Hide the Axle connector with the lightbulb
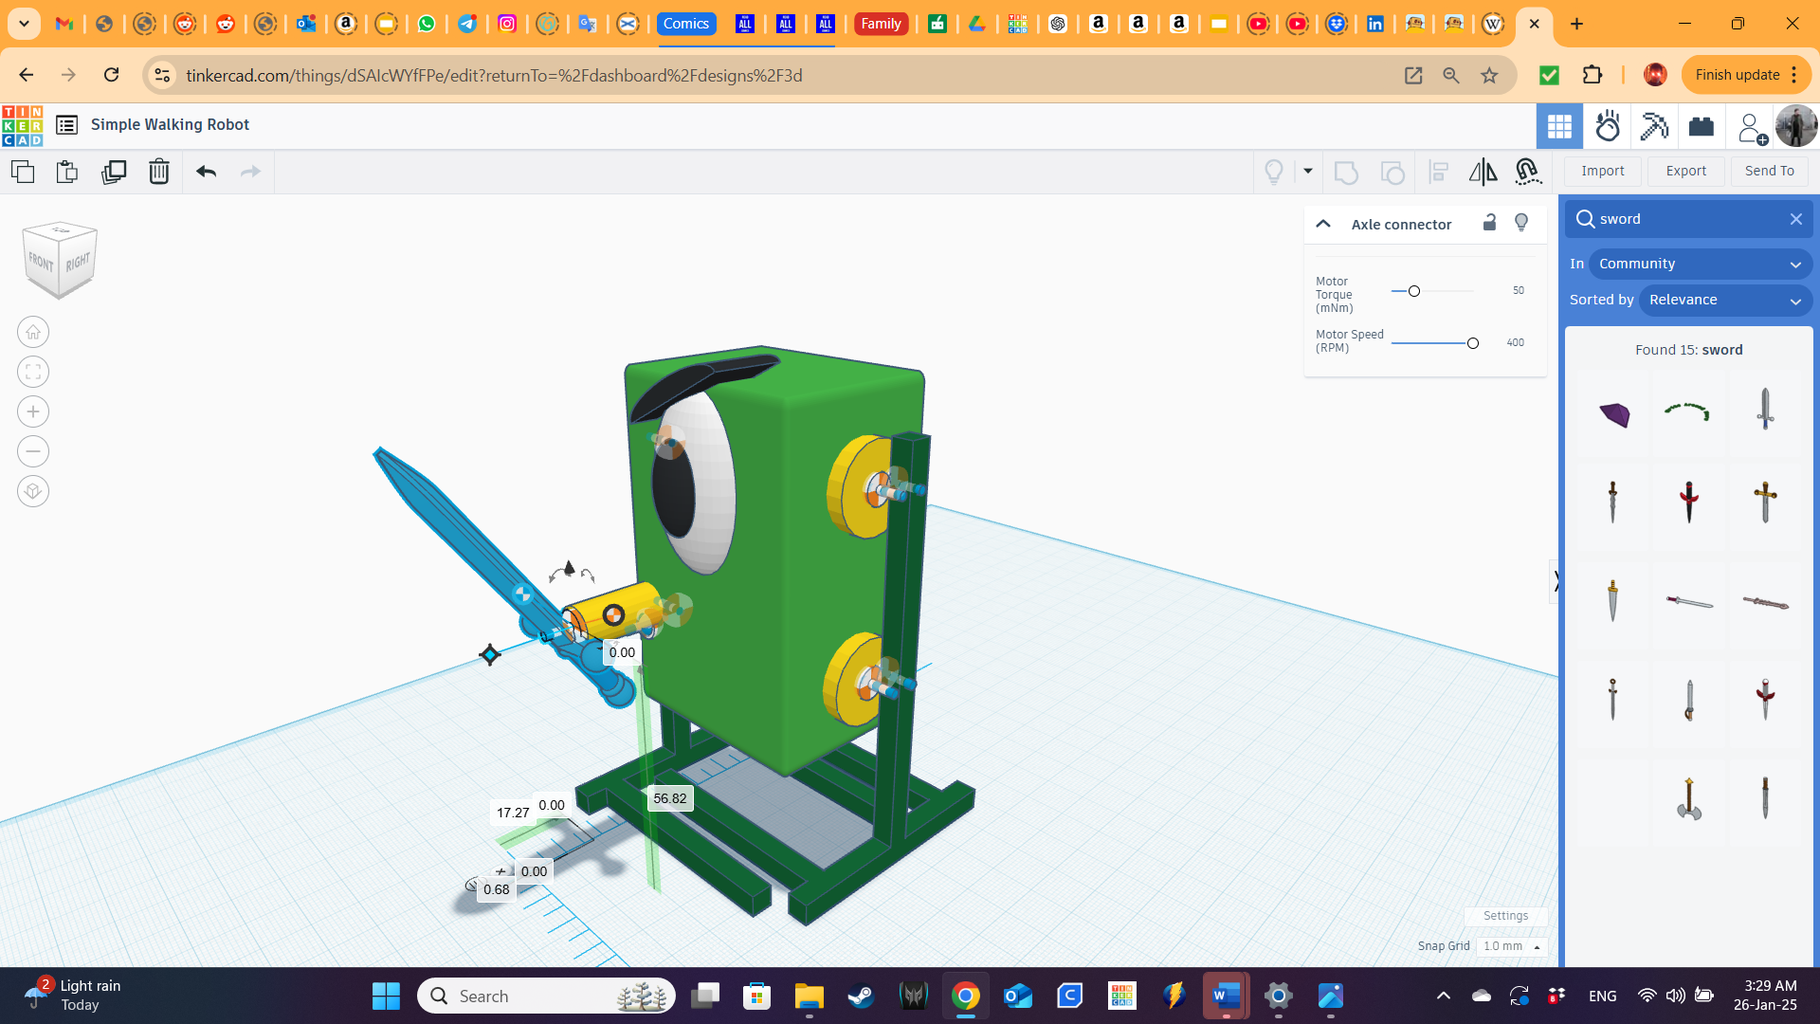1820x1024 pixels. (x=1521, y=222)
